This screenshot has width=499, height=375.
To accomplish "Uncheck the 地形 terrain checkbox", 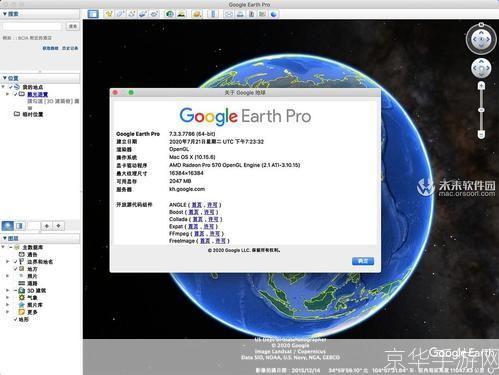I will click(x=15, y=319).
